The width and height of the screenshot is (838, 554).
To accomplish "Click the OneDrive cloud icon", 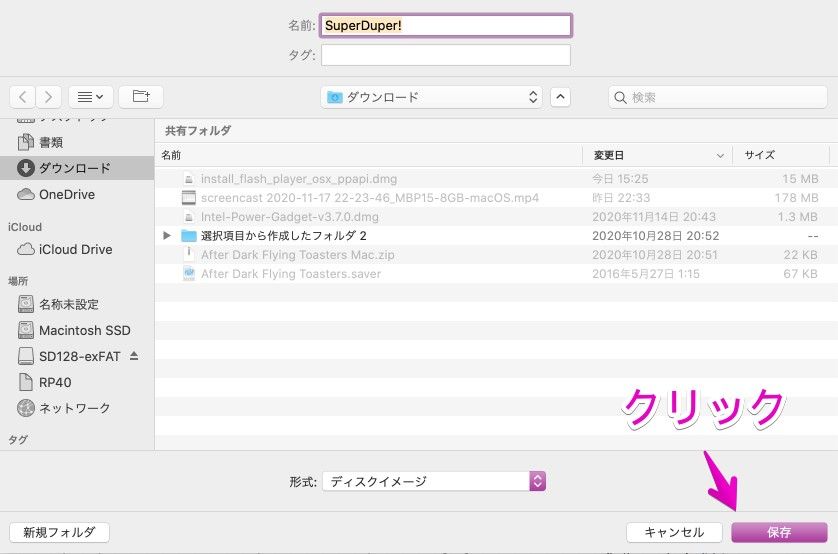I will coord(26,194).
